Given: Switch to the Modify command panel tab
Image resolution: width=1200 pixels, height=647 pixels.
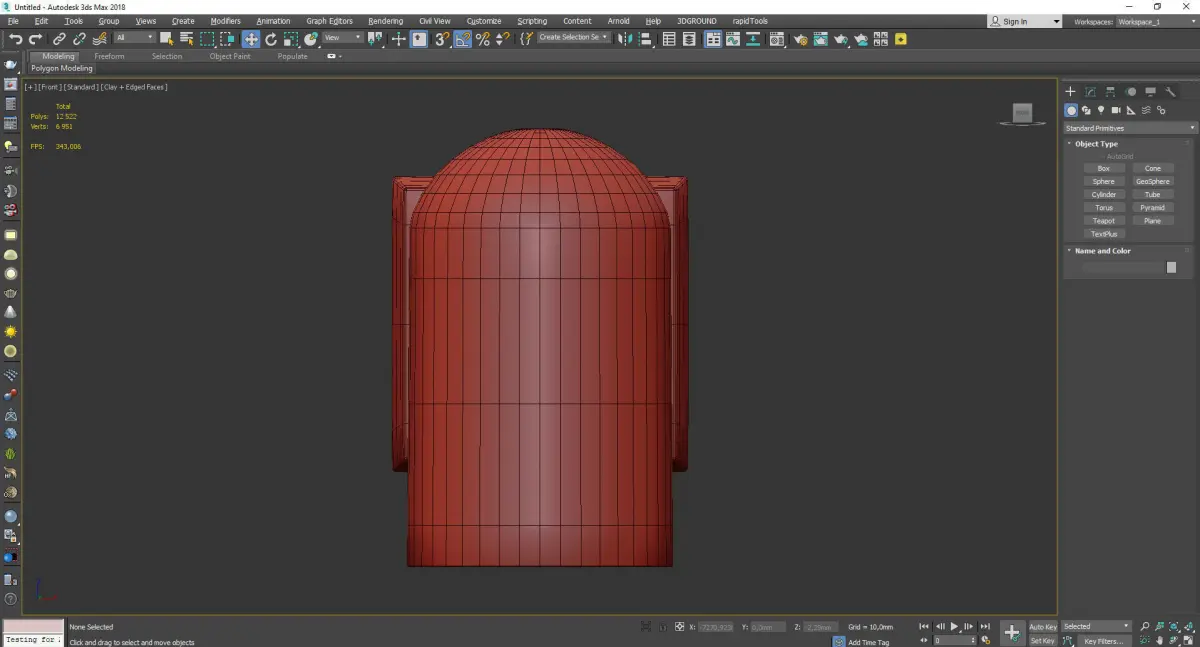Looking at the screenshot, I should coord(1091,92).
